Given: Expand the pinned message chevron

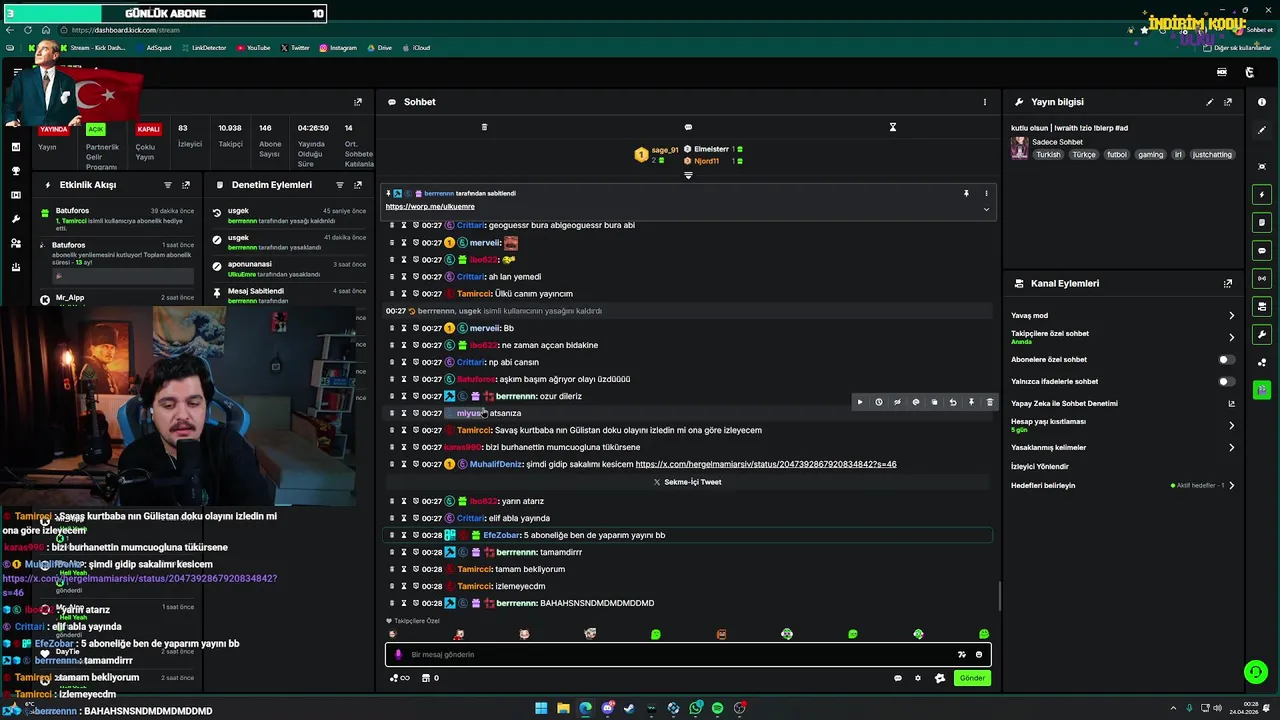Looking at the screenshot, I should point(986,209).
